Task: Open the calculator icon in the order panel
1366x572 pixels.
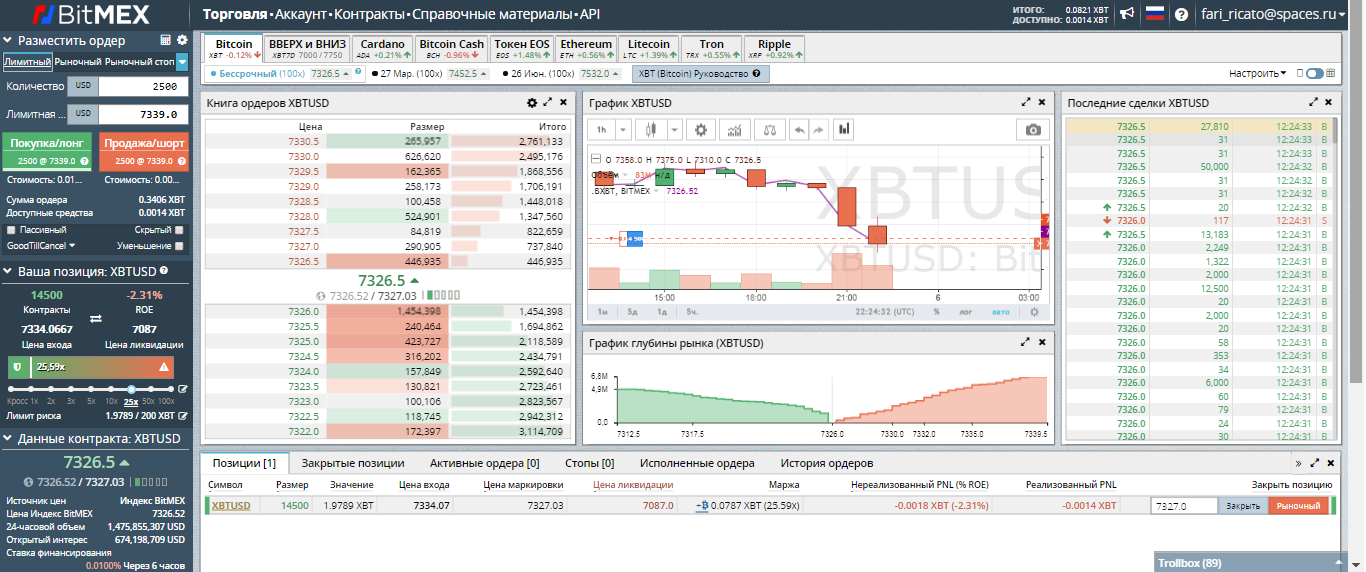Action: pyautogui.click(x=166, y=41)
